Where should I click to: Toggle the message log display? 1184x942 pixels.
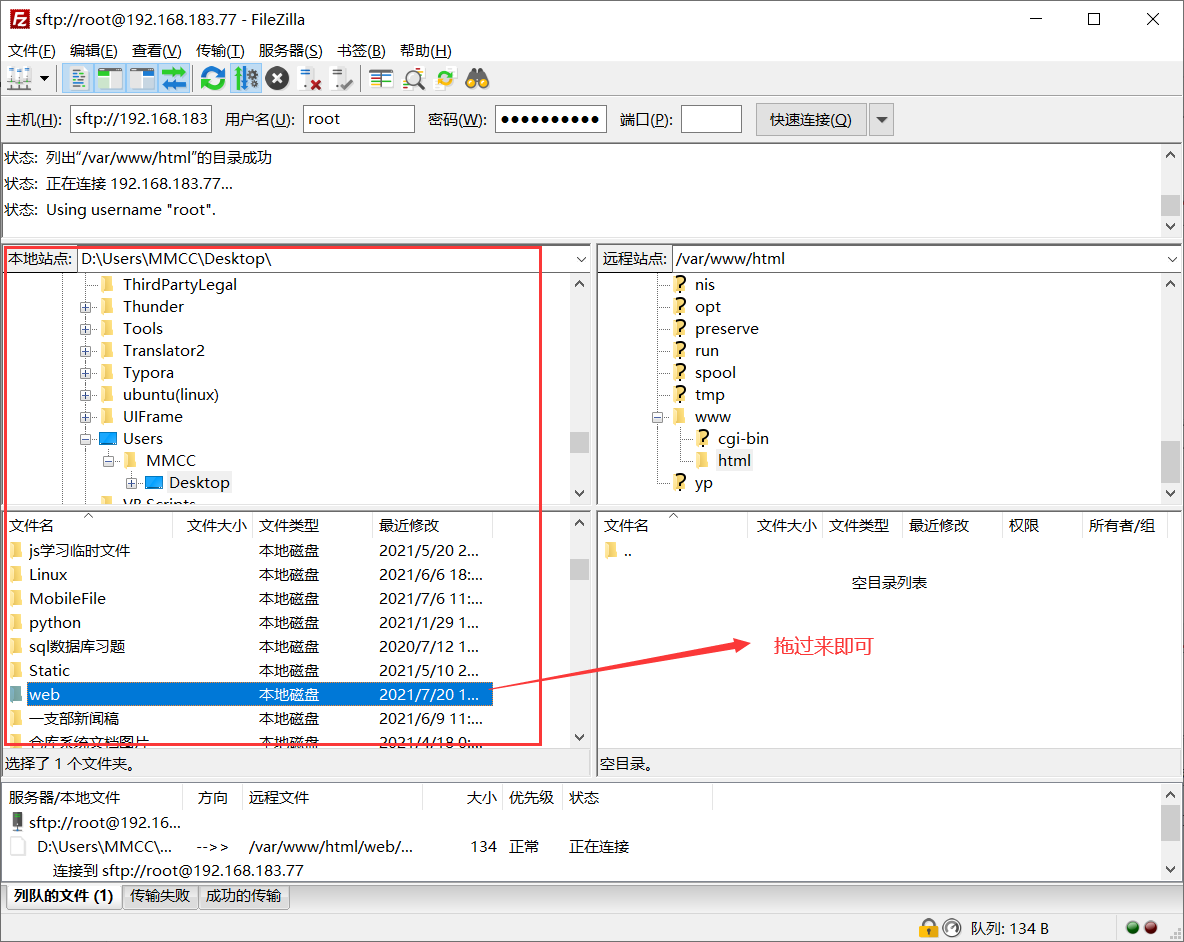click(78, 78)
